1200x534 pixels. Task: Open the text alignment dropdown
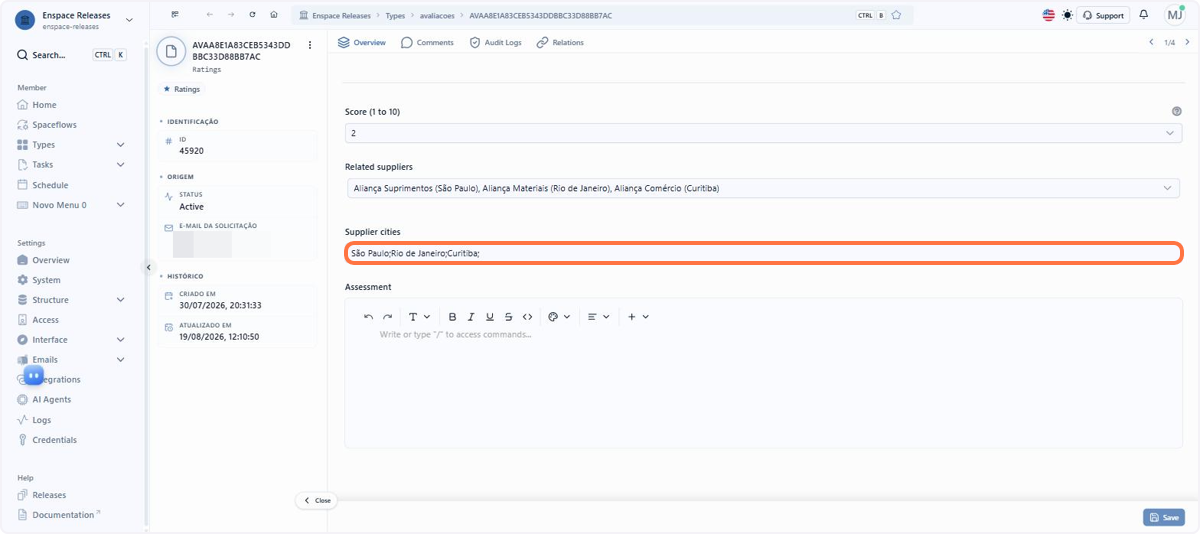[598, 316]
